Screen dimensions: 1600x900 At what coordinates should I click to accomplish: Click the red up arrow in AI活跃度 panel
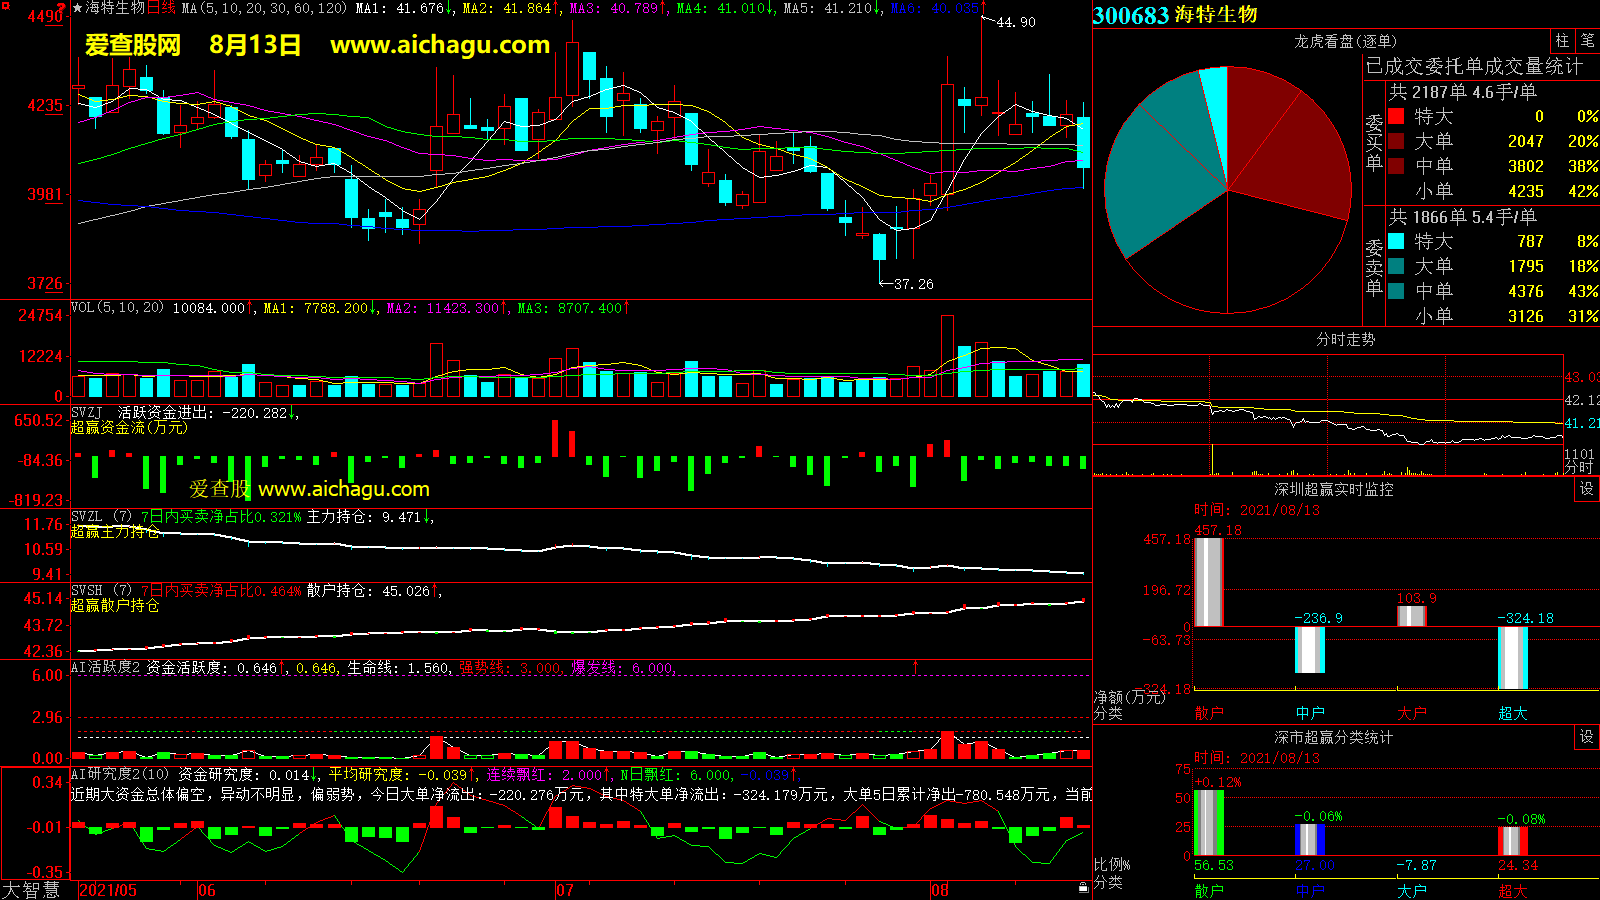(915, 666)
